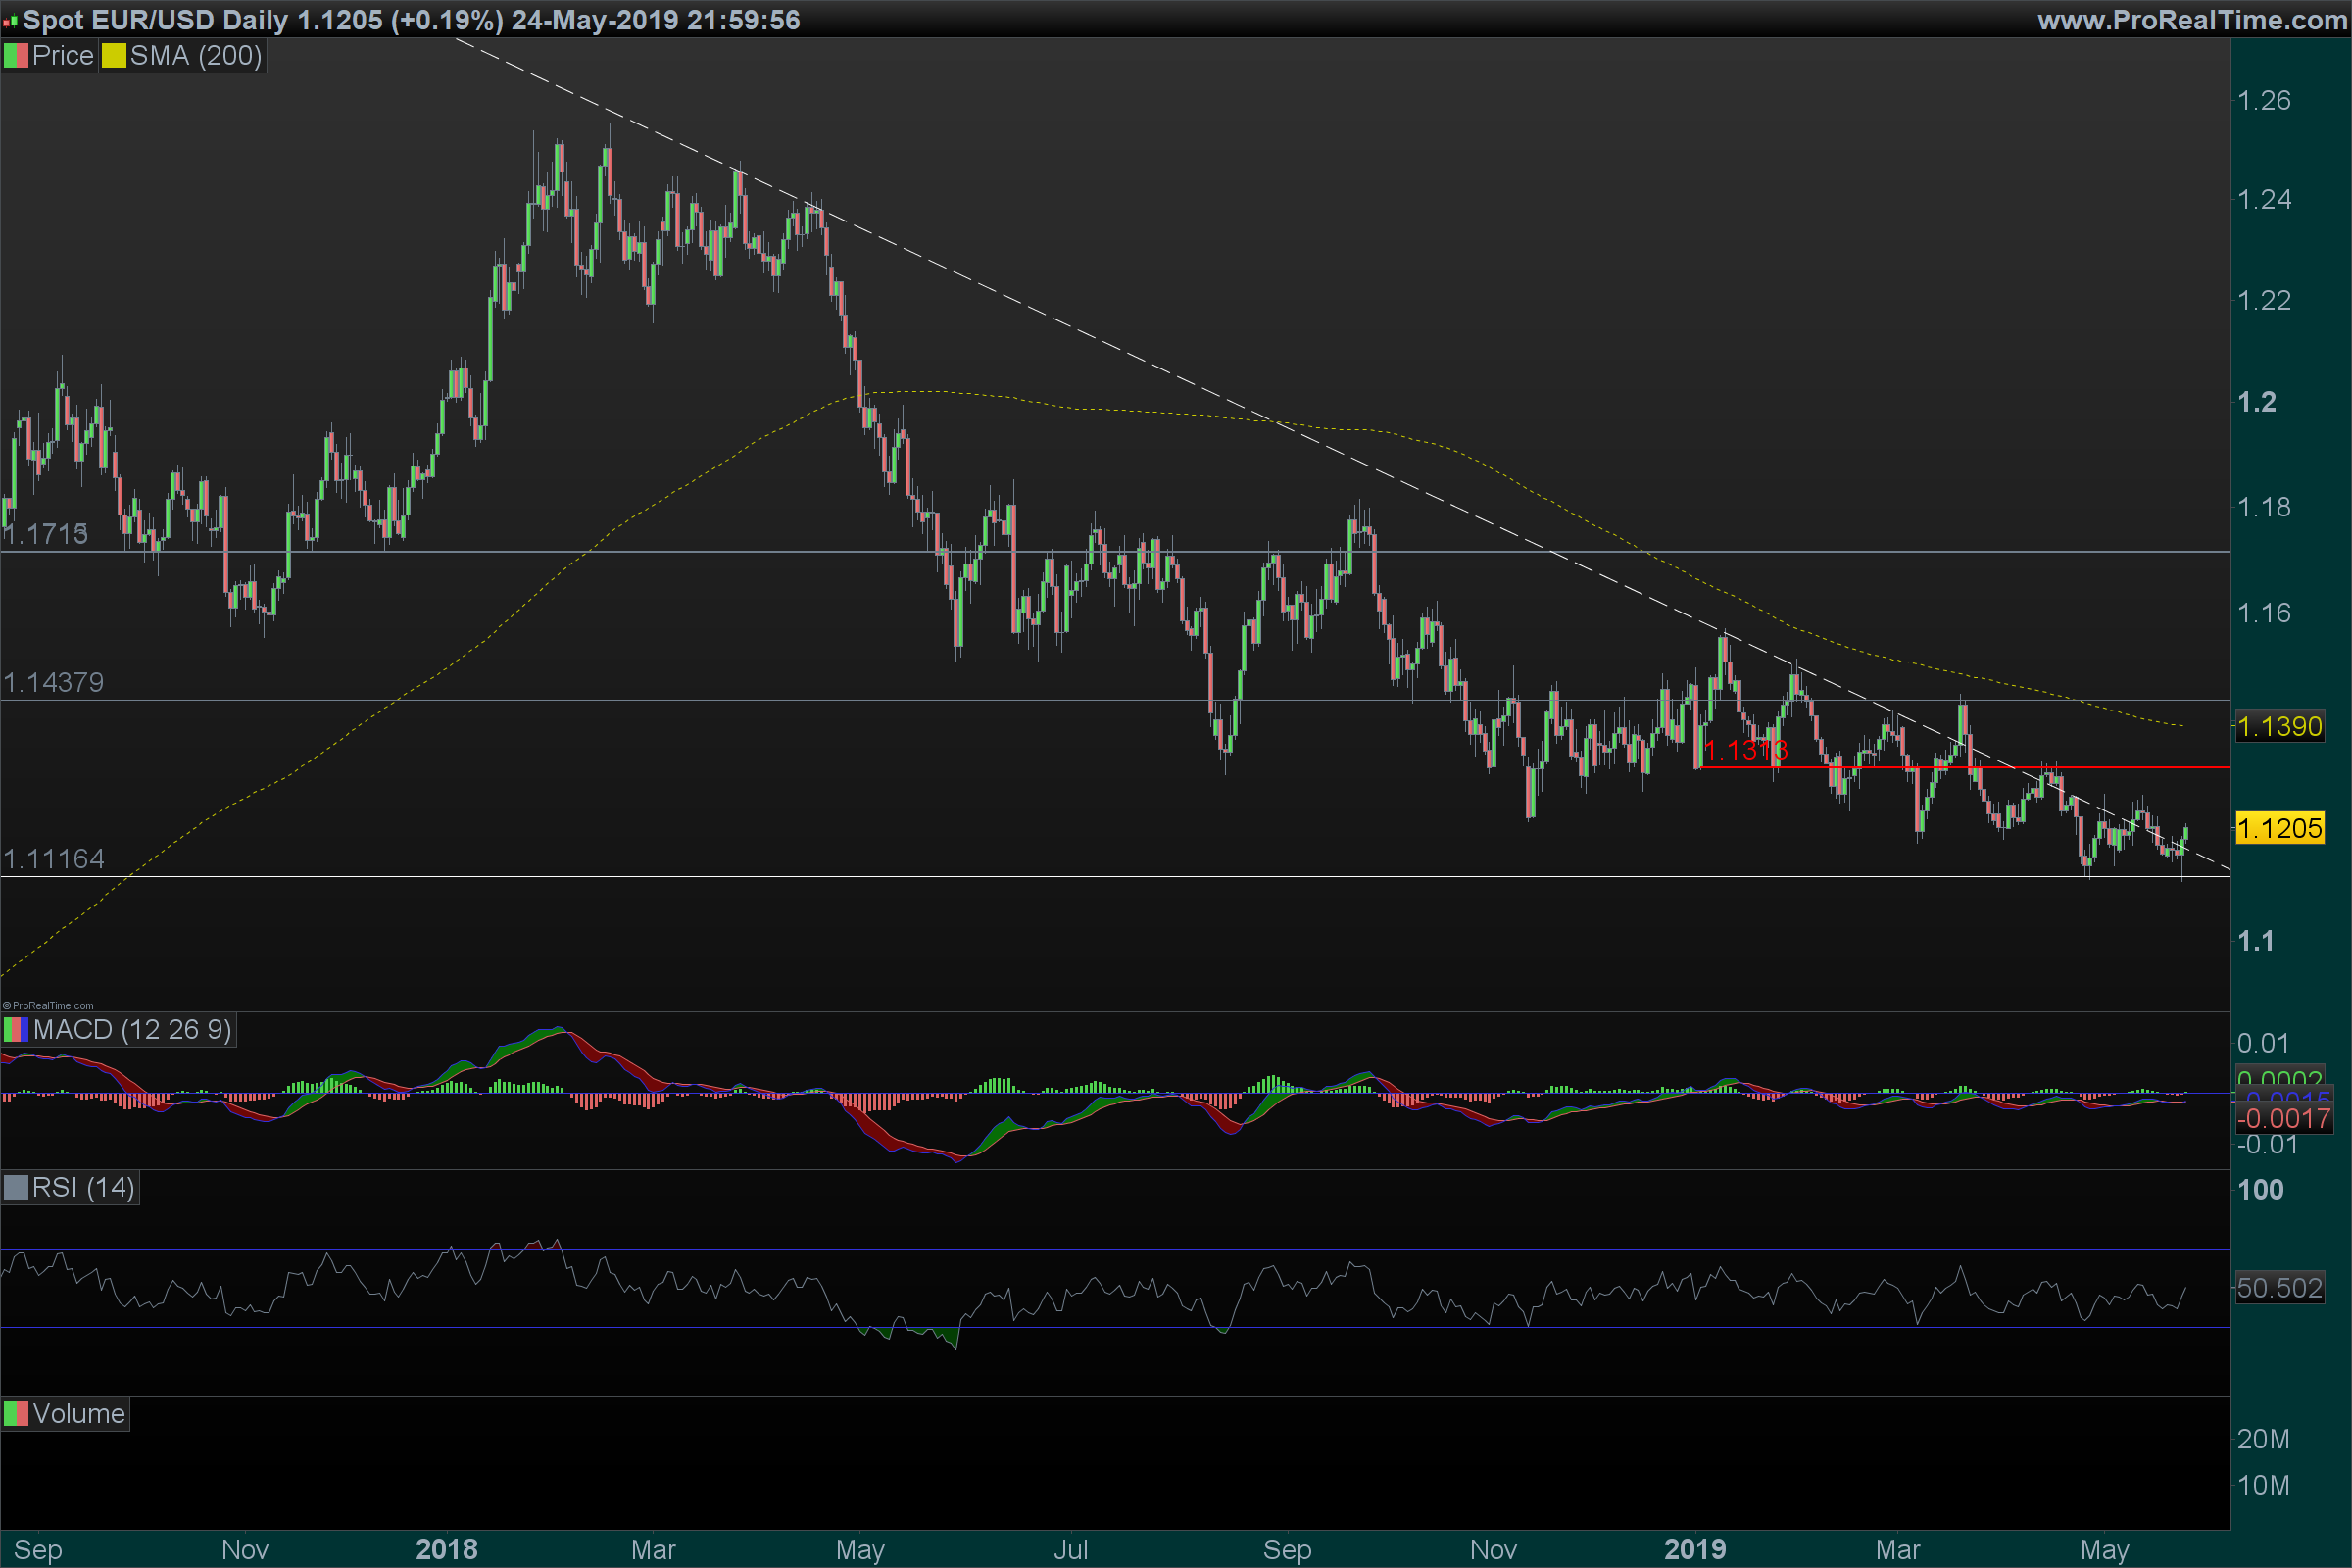Select the 1.14379 horizontal level label
The image size is (2352, 1568).
(54, 683)
